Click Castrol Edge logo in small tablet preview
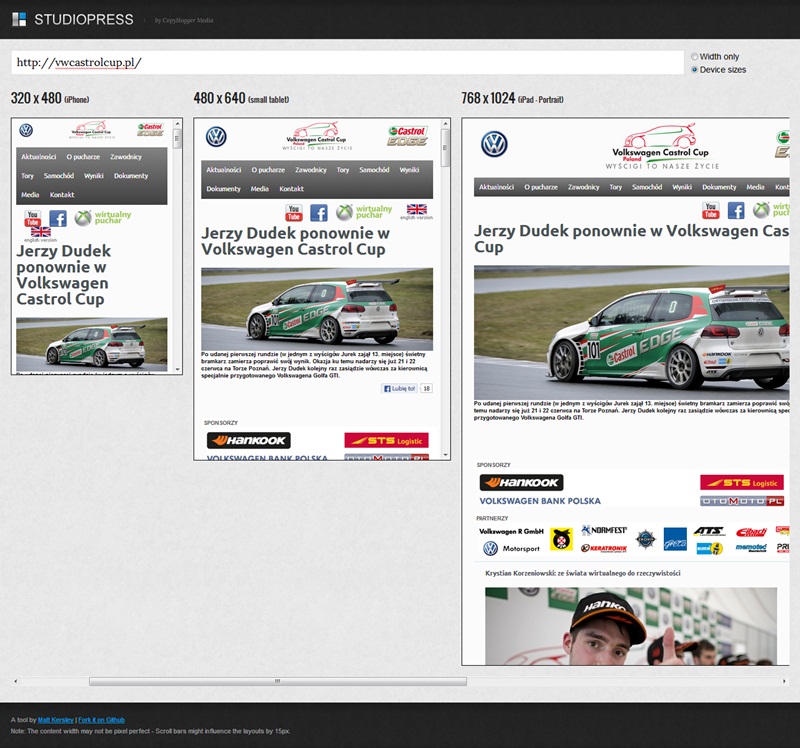The image size is (800, 748). [408, 136]
